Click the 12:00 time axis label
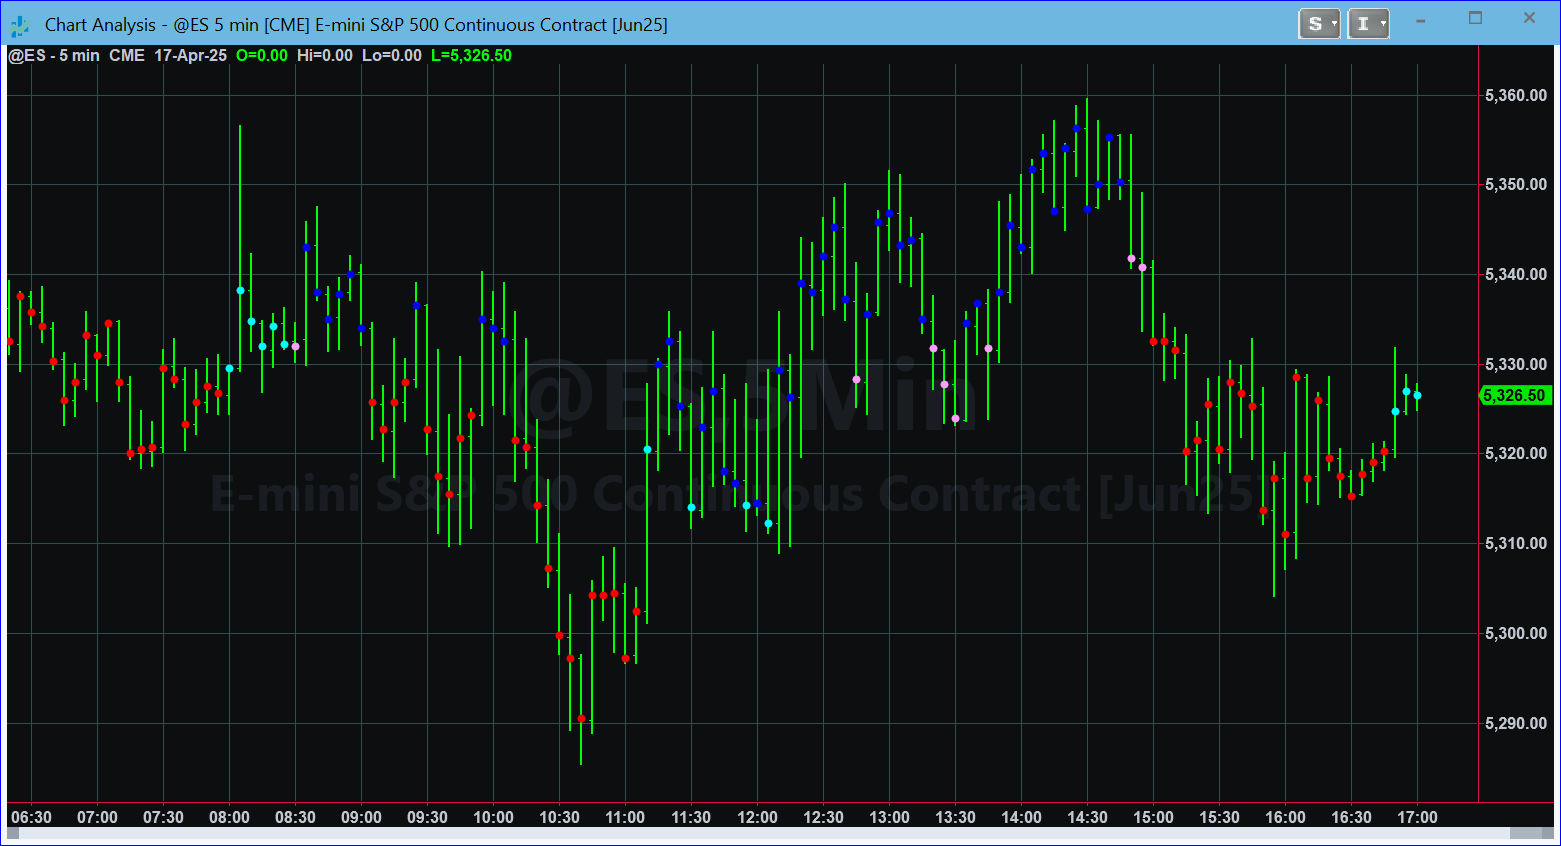1561x846 pixels. pyautogui.click(x=757, y=817)
